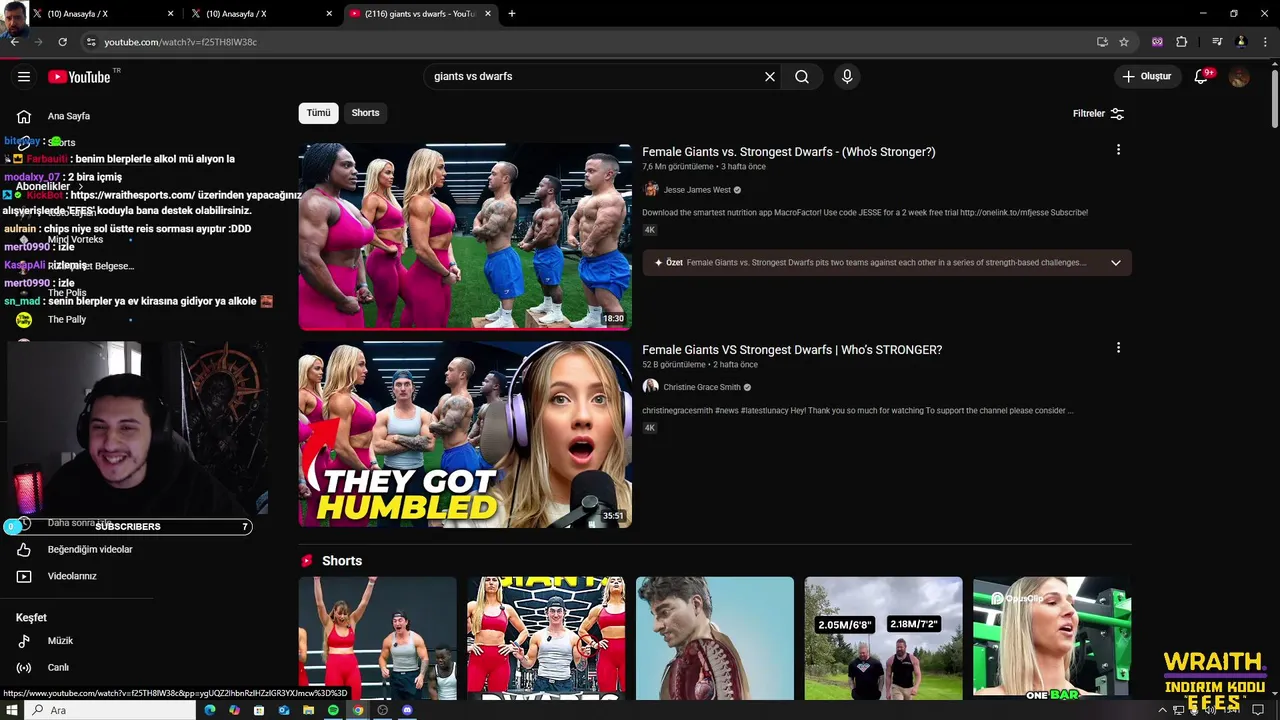Open the YouTube account avatar menu

click(x=1239, y=77)
